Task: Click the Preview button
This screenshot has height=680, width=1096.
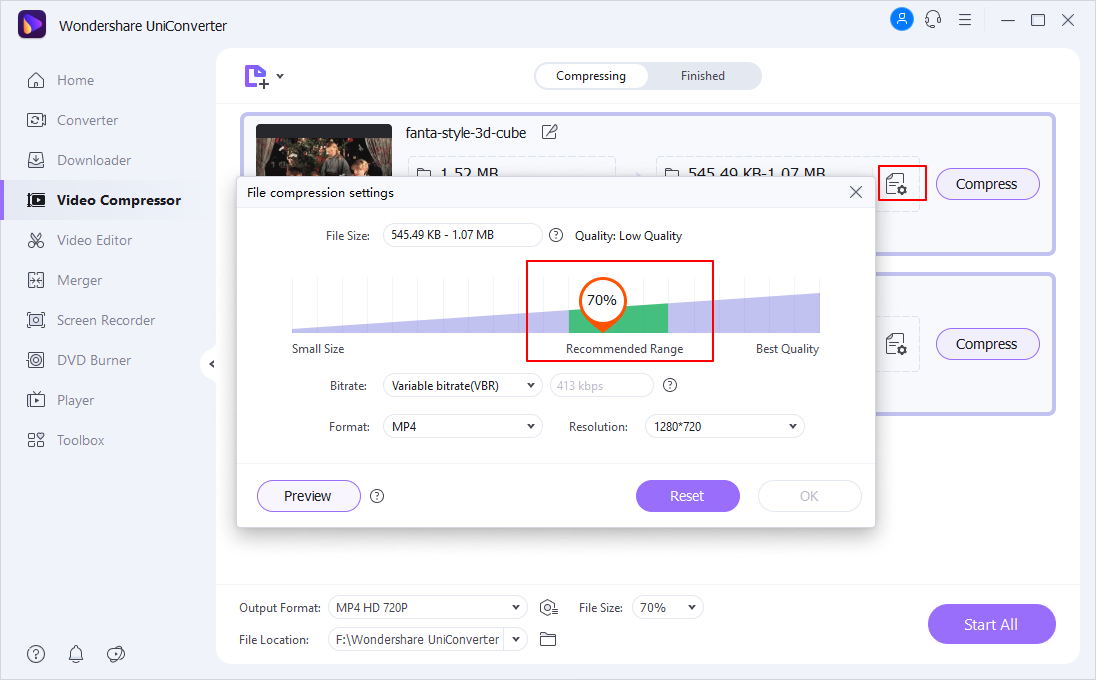Action: (x=308, y=496)
